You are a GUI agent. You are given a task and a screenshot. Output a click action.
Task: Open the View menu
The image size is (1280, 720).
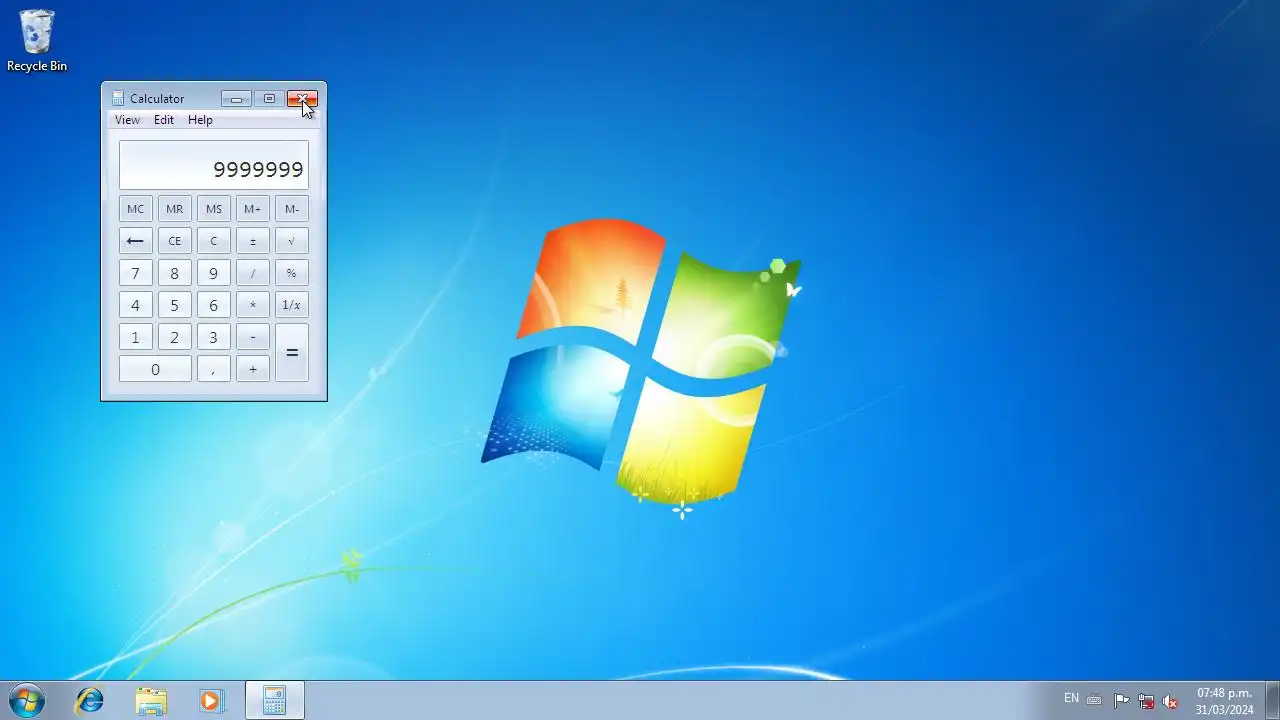[x=127, y=120]
